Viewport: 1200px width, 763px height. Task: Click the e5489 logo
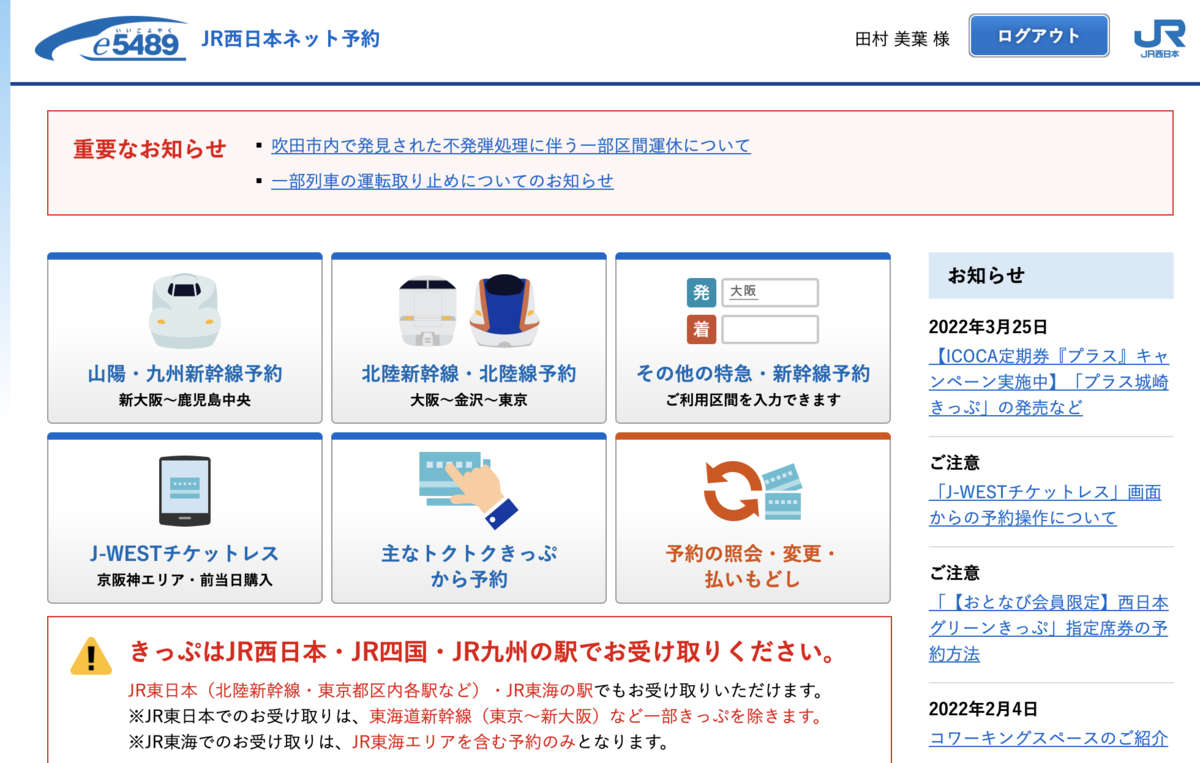point(111,39)
